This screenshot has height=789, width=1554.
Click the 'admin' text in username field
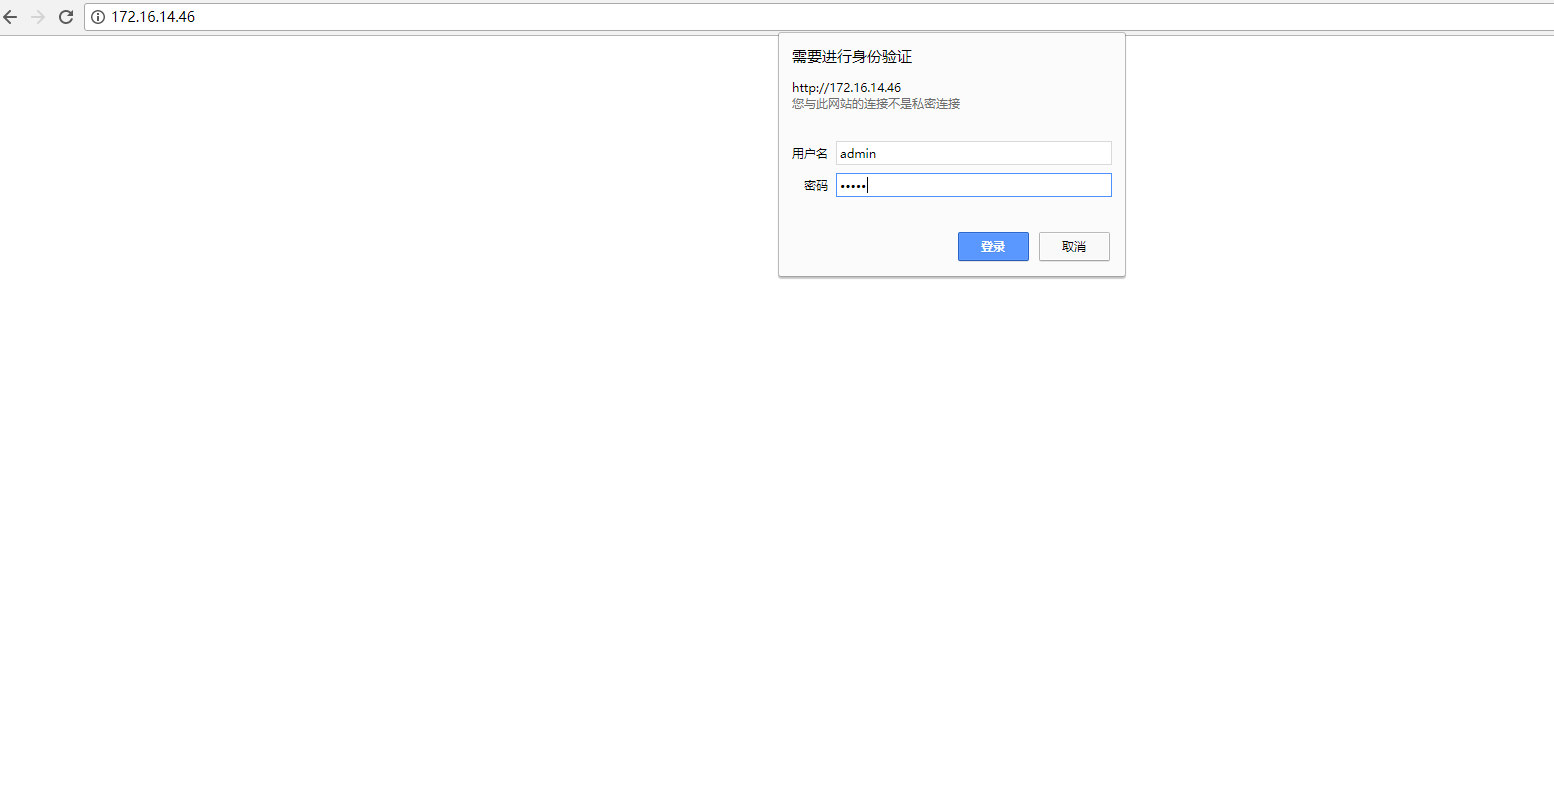(858, 154)
